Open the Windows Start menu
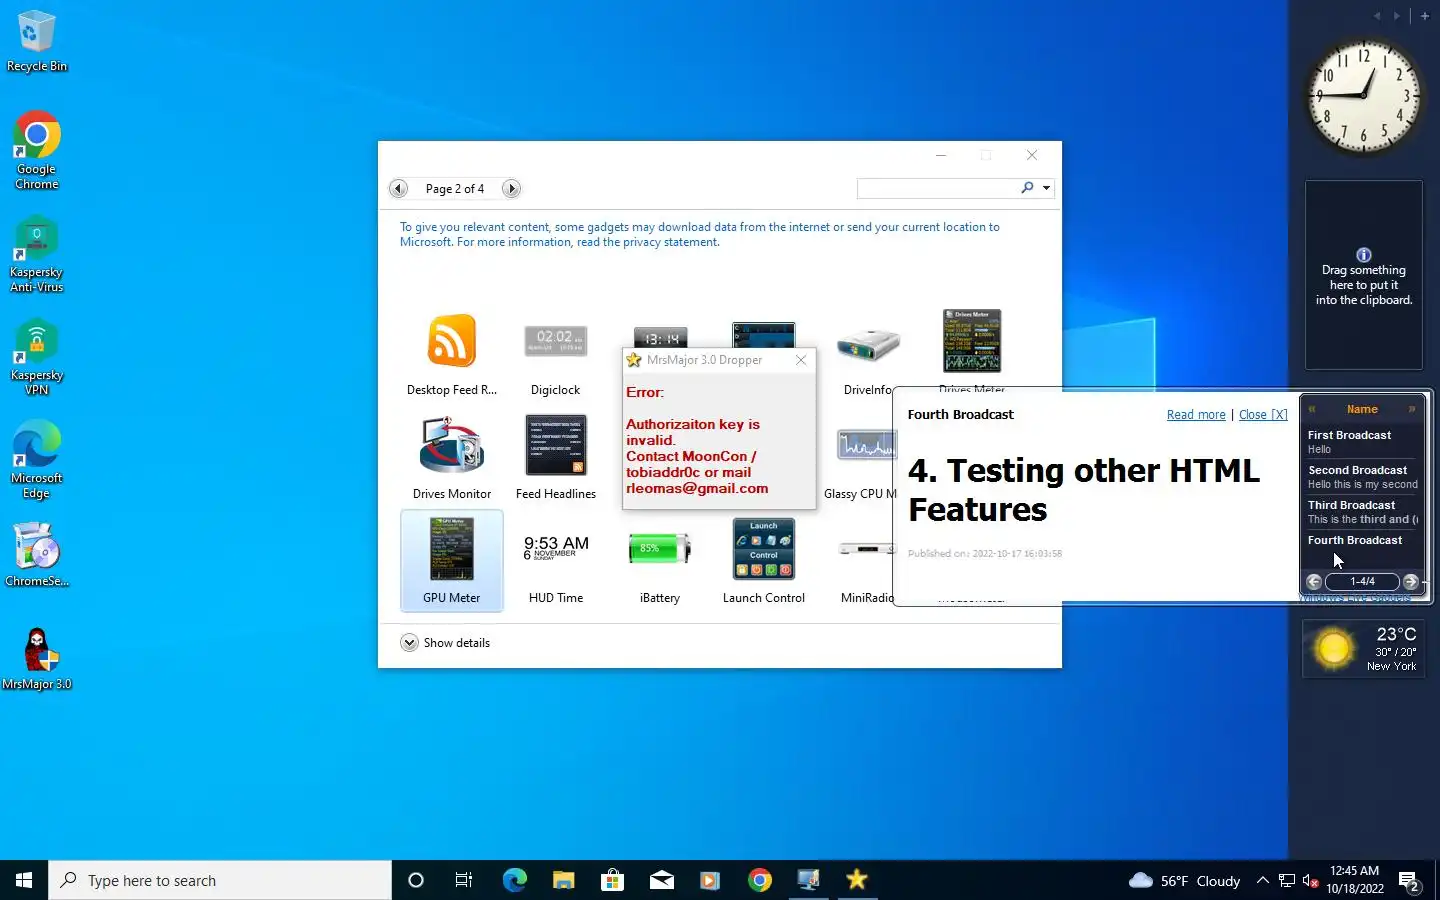 24,880
